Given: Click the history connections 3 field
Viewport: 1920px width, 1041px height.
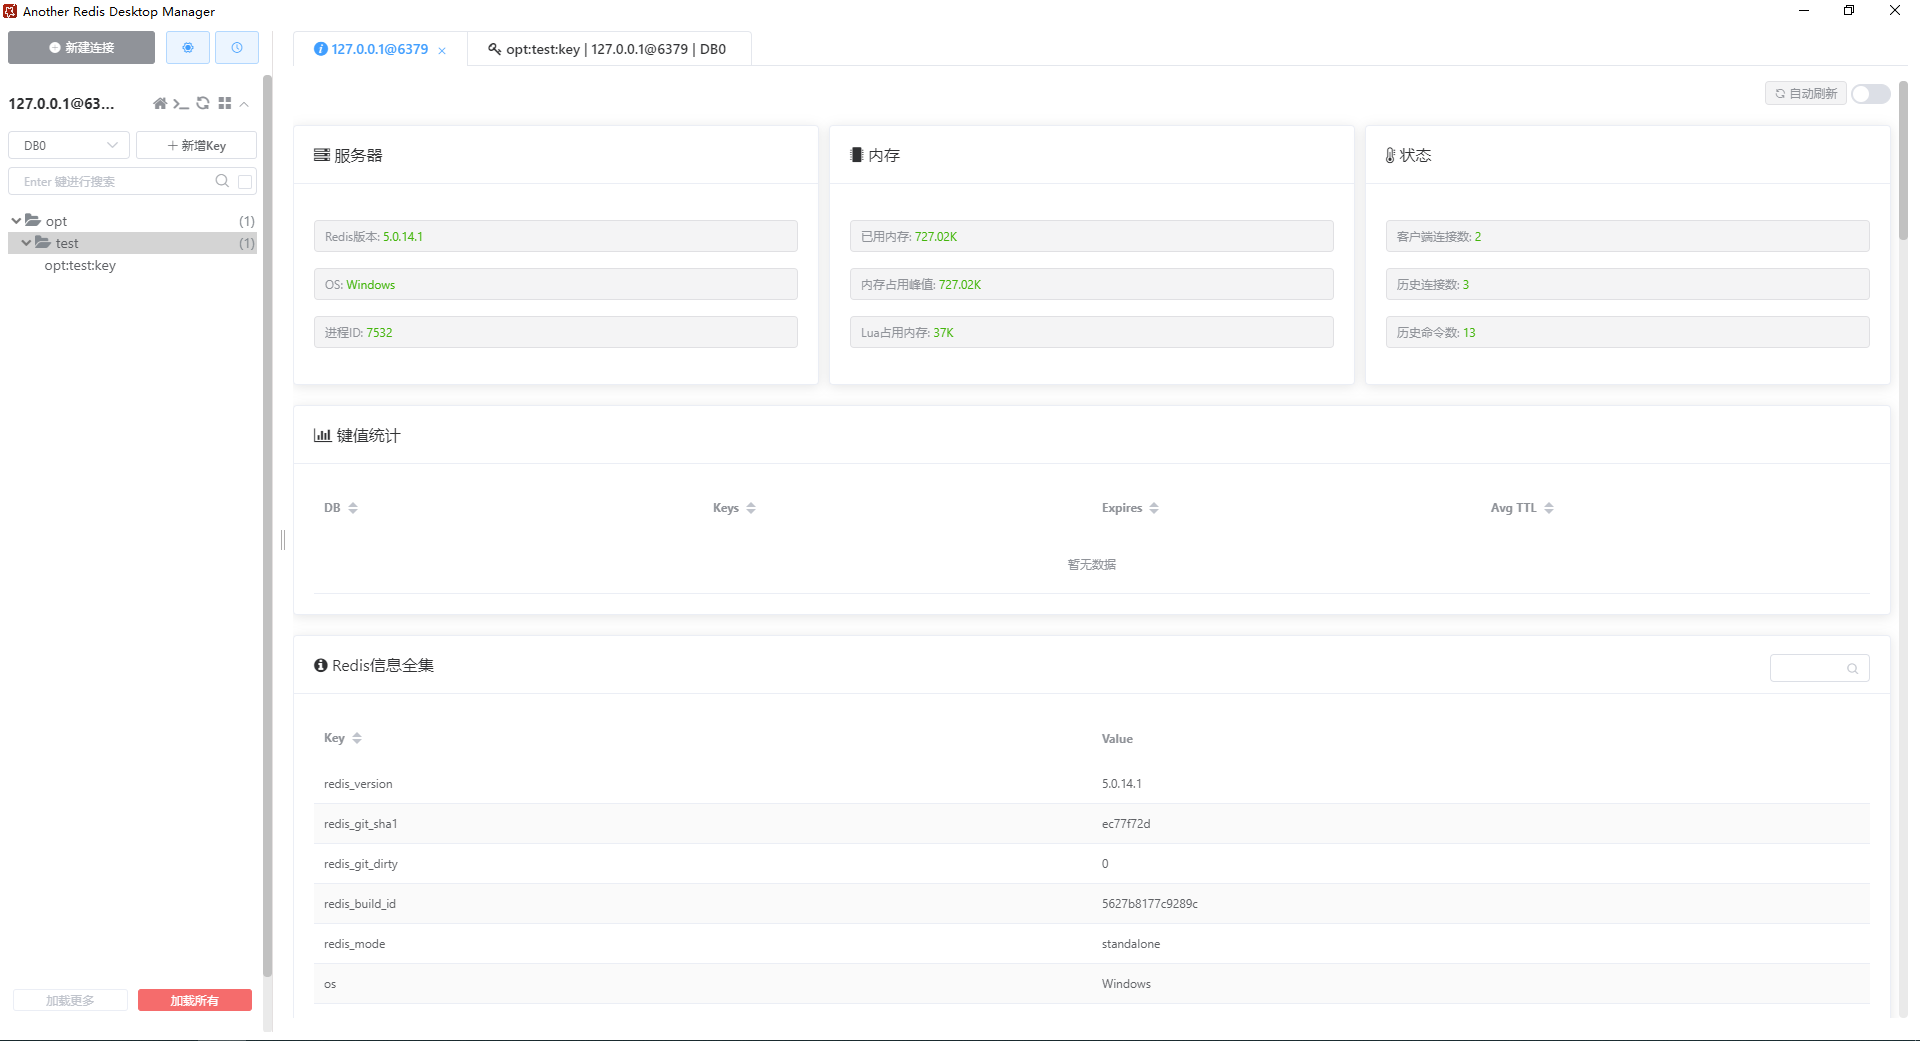Looking at the screenshot, I should pos(1628,284).
